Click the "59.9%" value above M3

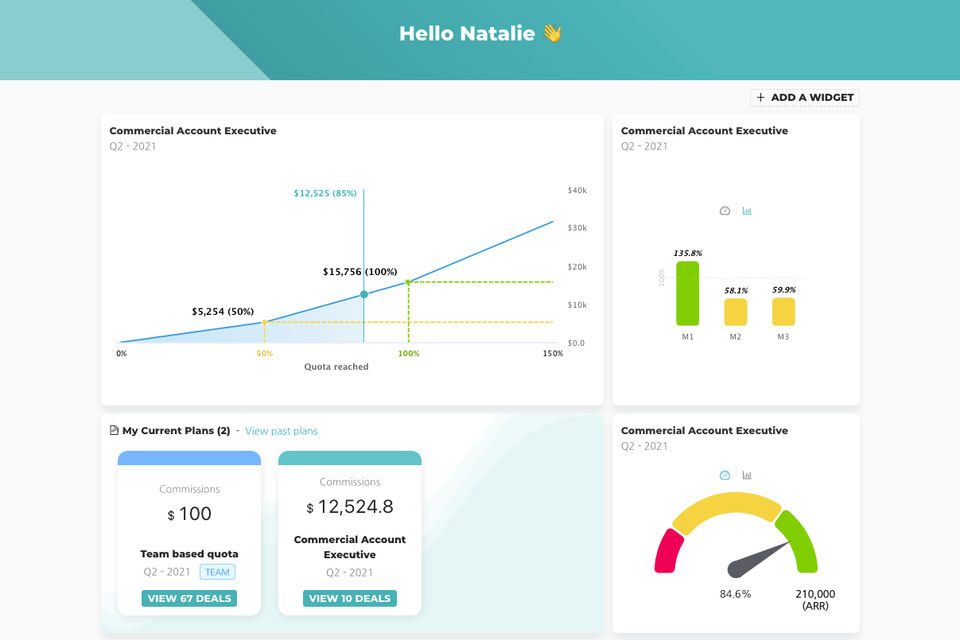(784, 290)
